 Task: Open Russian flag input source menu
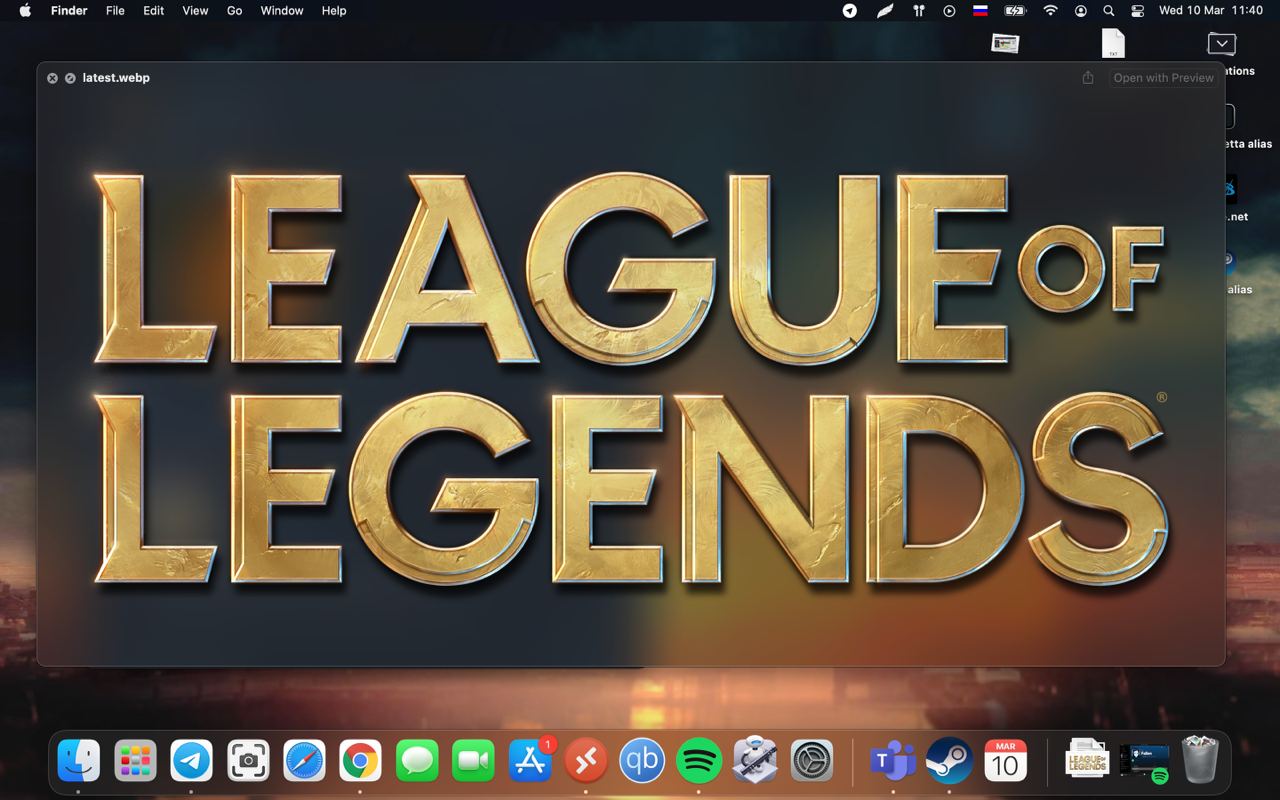(981, 11)
